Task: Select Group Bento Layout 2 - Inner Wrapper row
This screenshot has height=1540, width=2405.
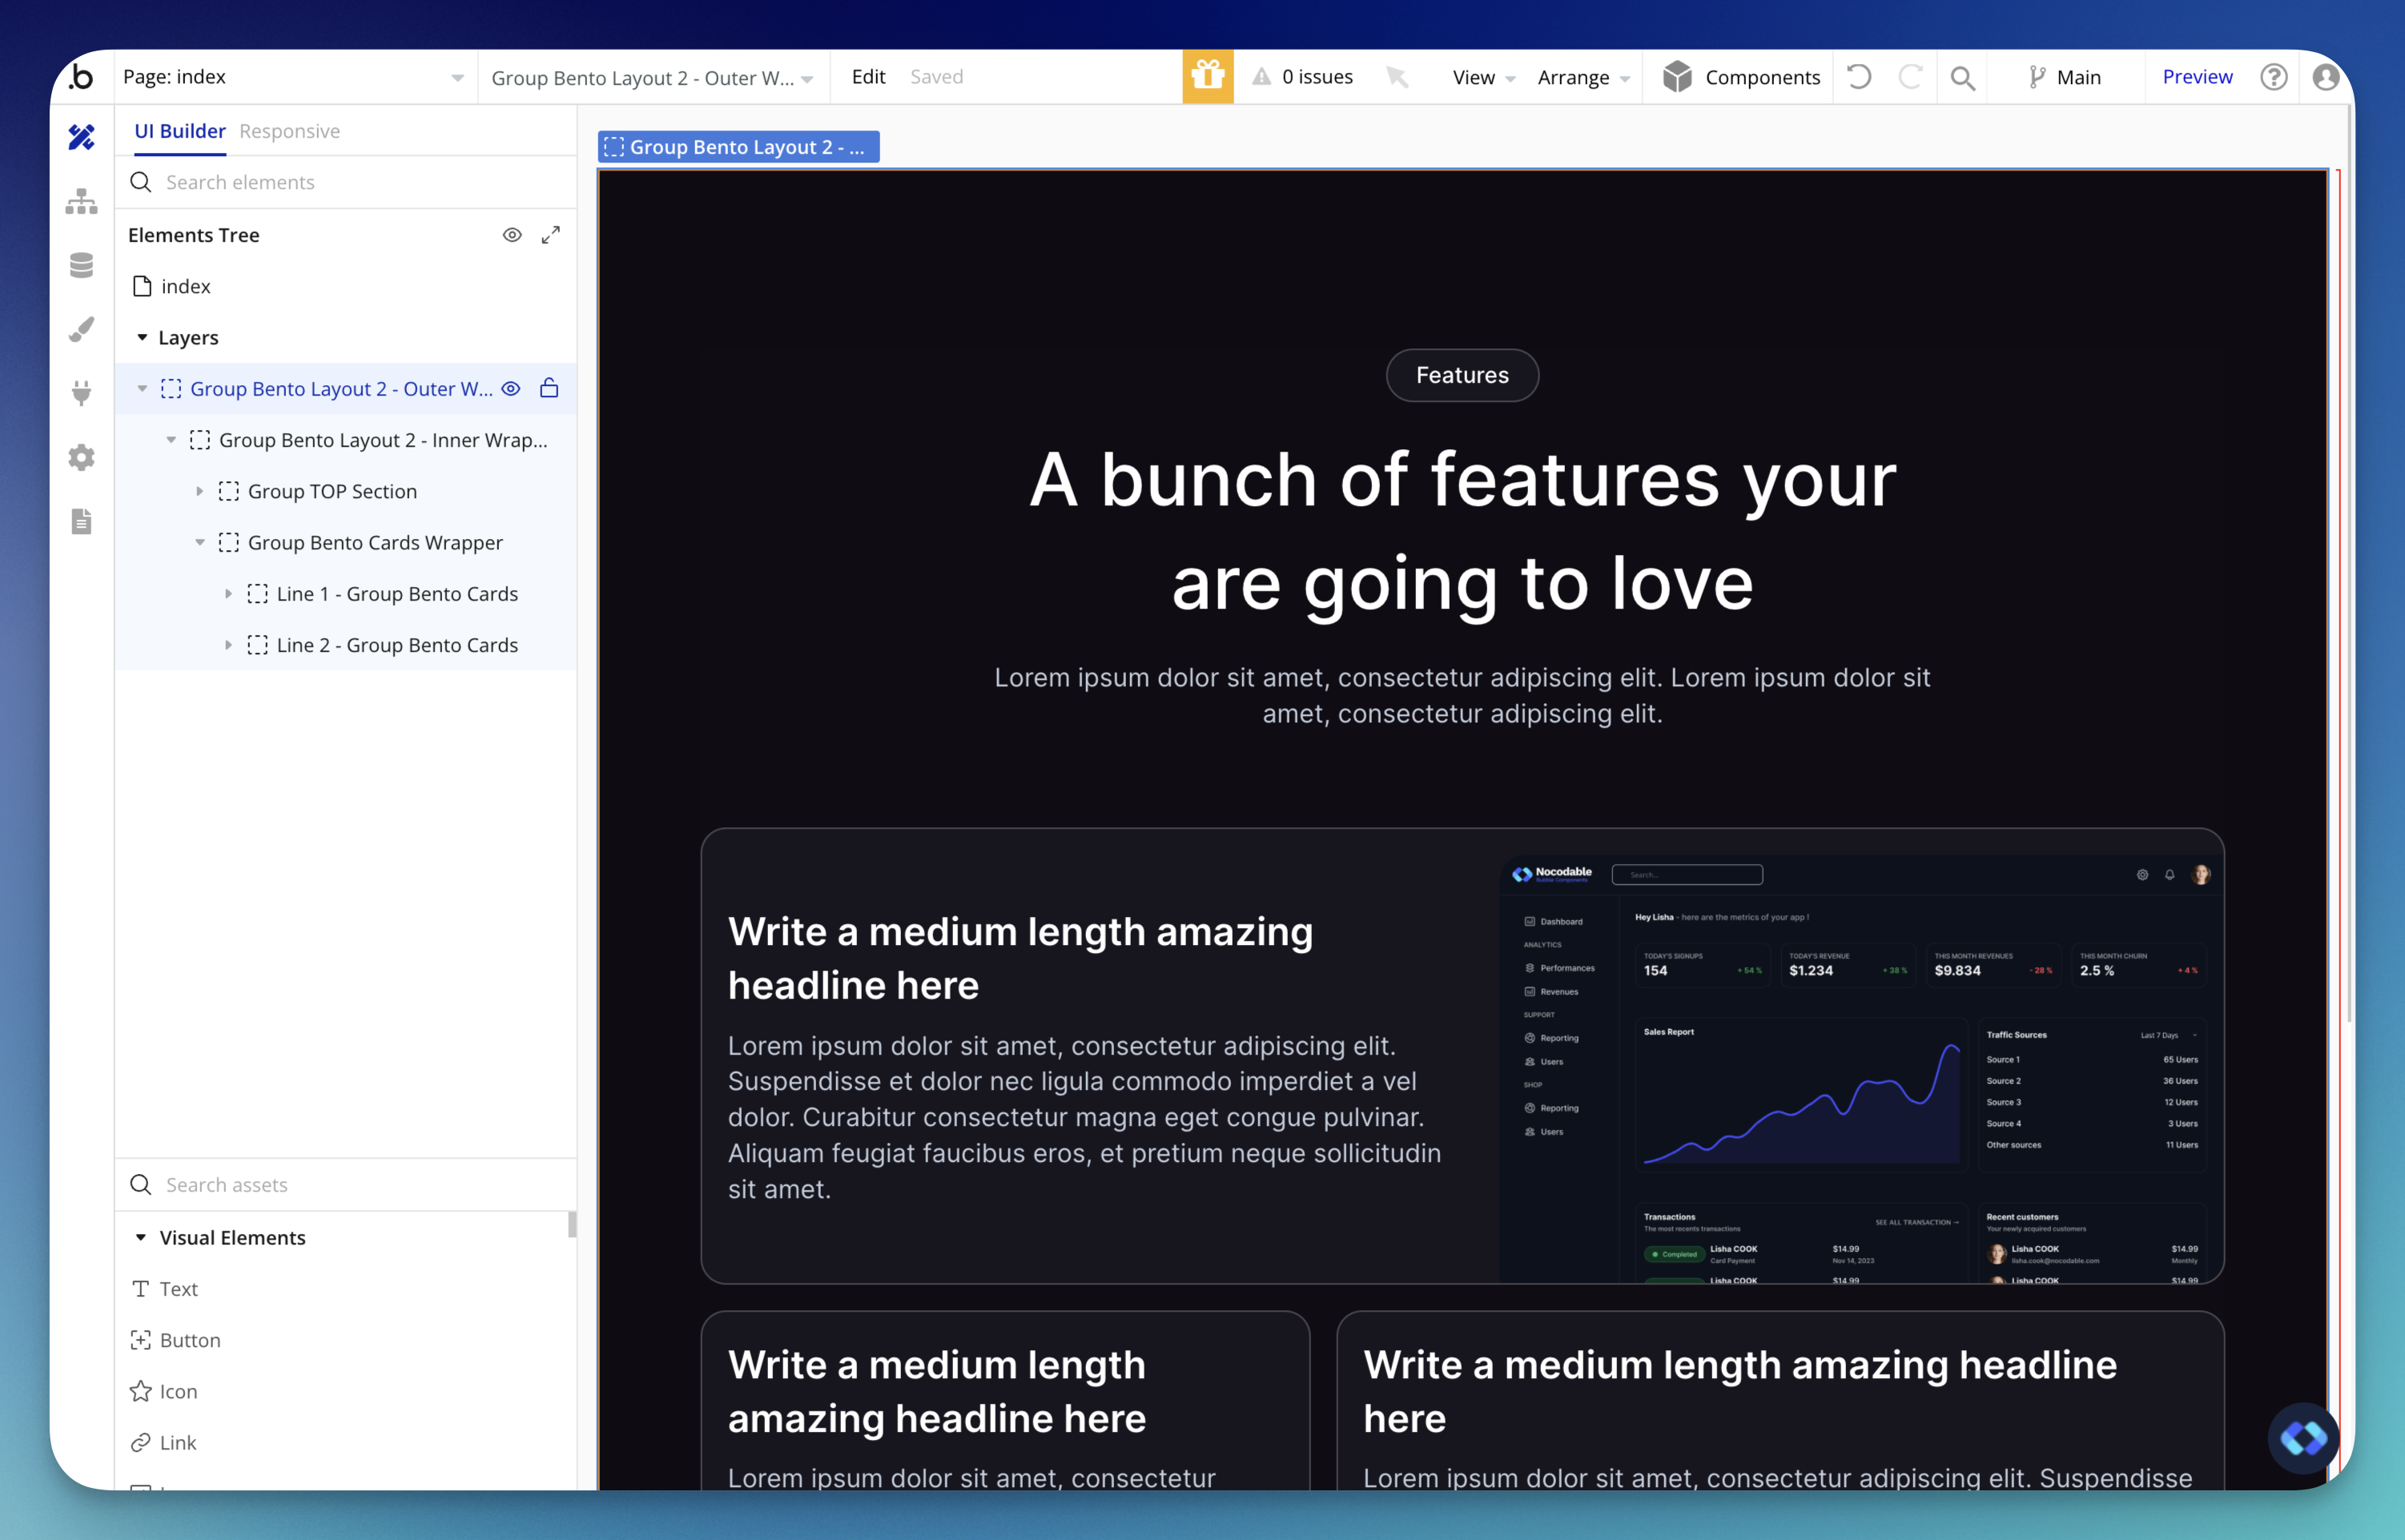Action: 346,440
